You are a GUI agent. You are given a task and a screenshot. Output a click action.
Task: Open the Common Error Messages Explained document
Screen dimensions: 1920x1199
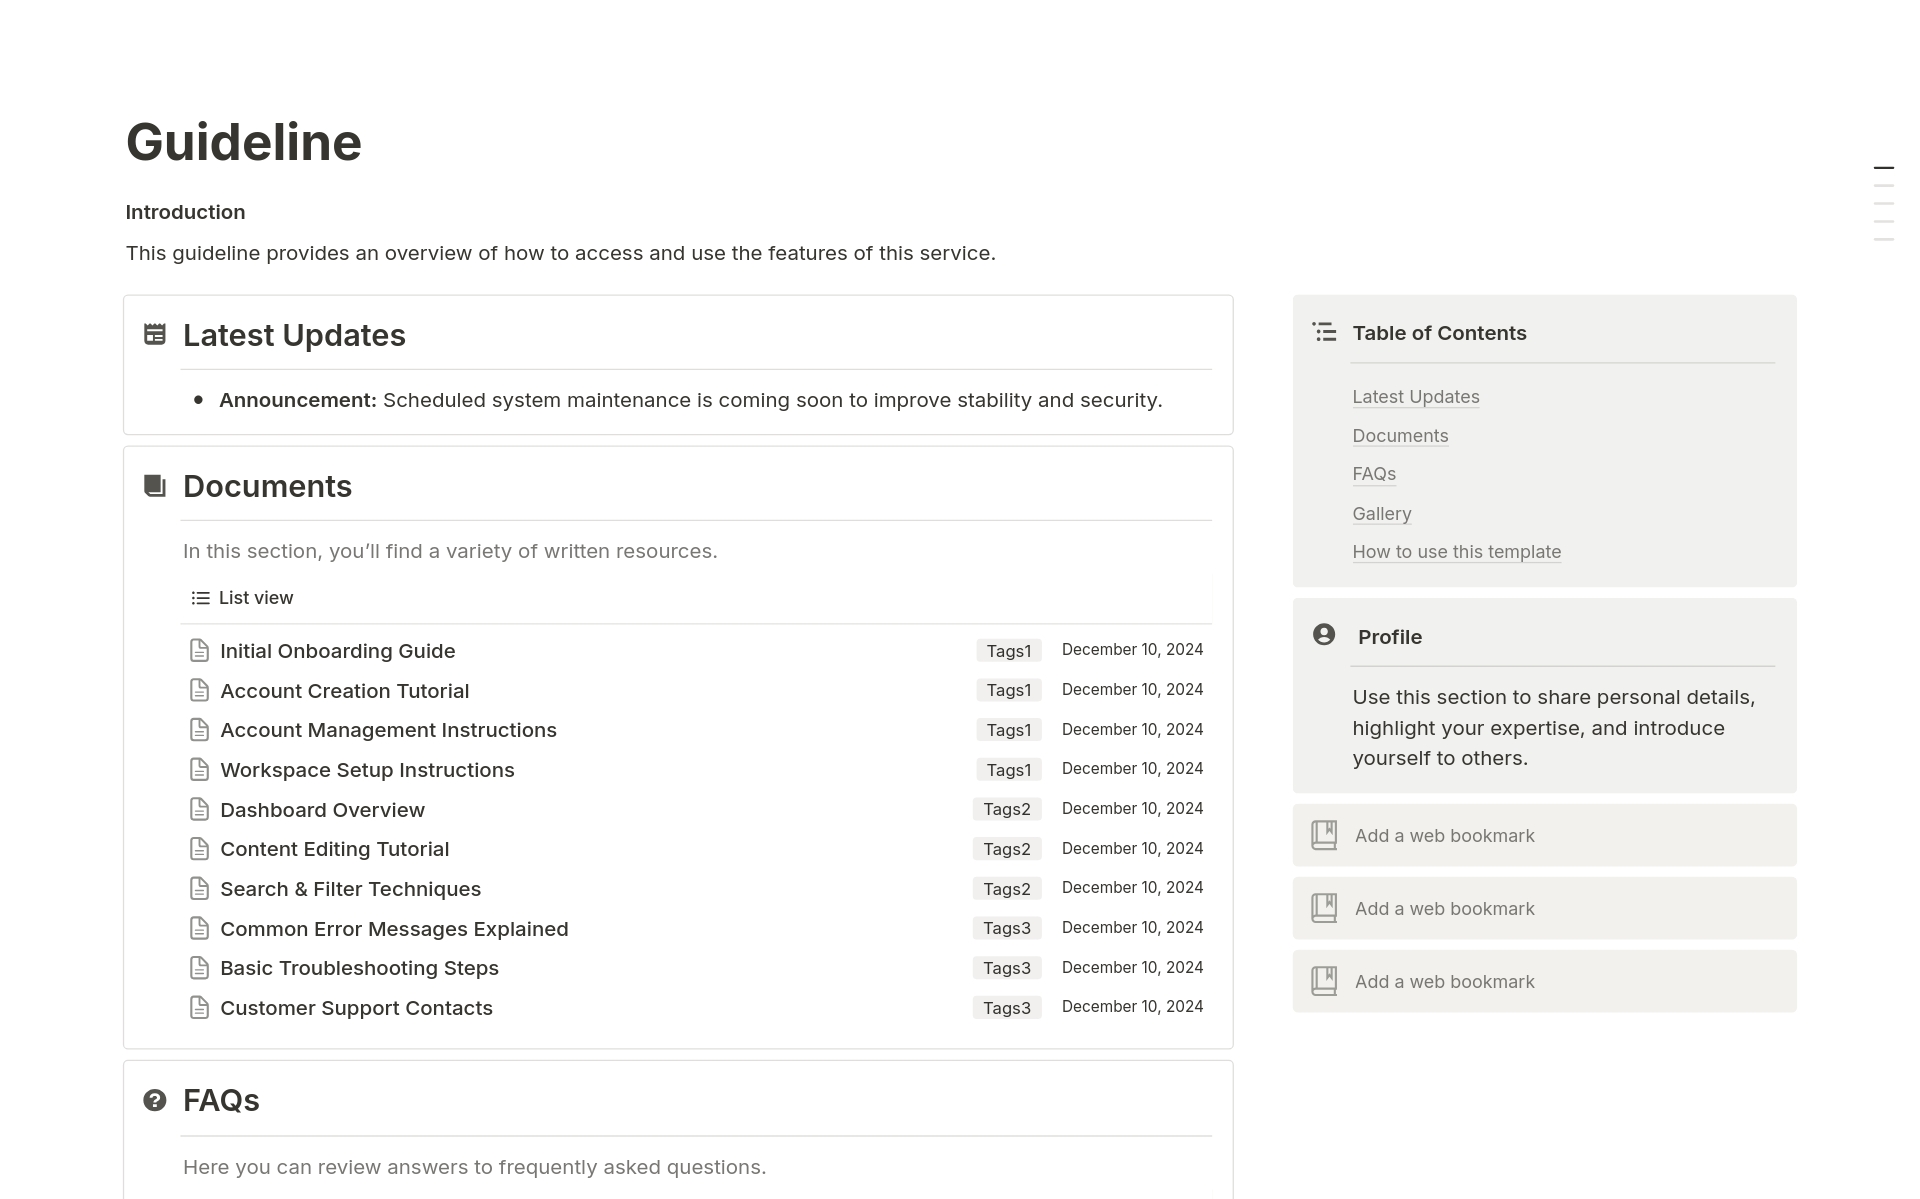394,928
